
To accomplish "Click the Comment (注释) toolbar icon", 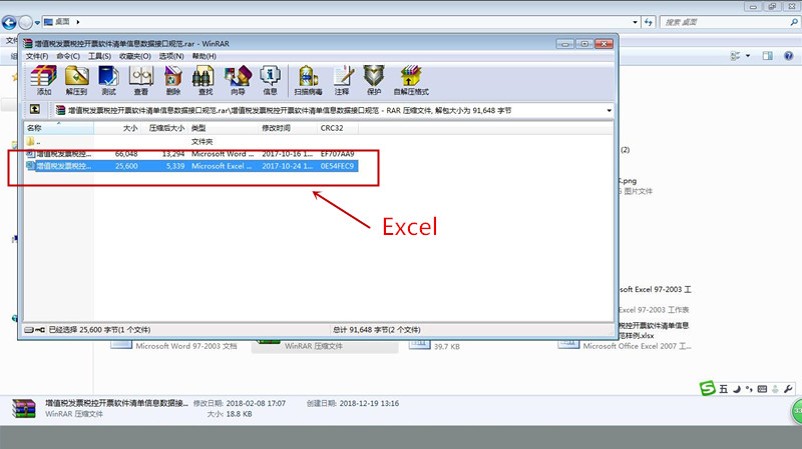I will (342, 80).
